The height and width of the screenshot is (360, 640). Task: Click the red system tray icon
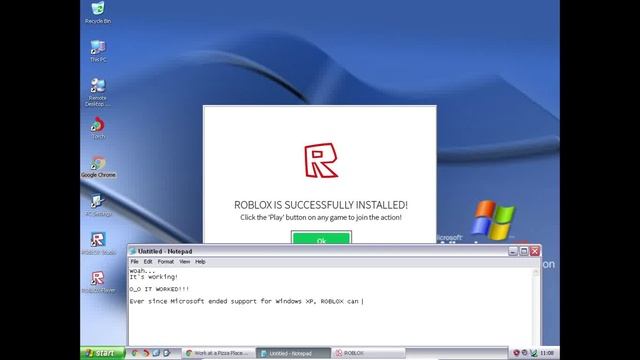tap(516, 353)
